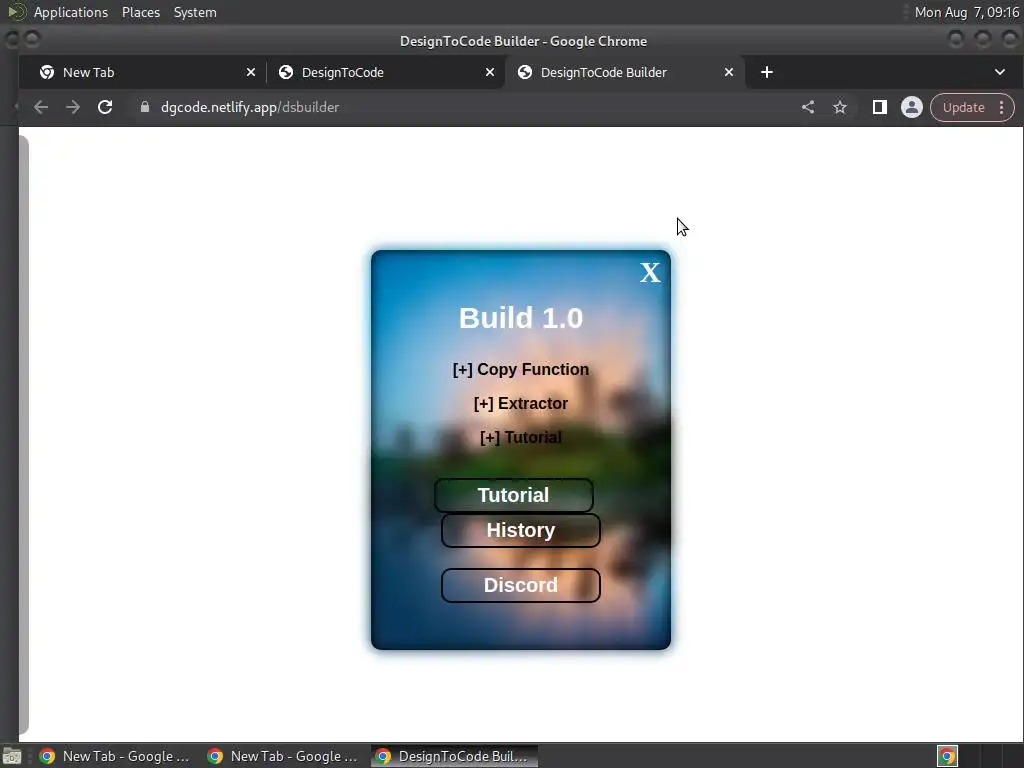Click the New Tab Chrome favicon
1024x768 pixels.
(47, 72)
